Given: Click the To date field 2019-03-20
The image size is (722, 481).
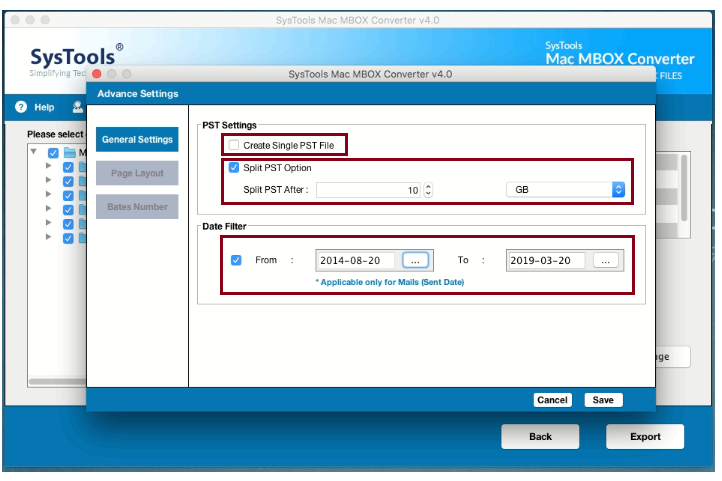Looking at the screenshot, I should [546, 261].
